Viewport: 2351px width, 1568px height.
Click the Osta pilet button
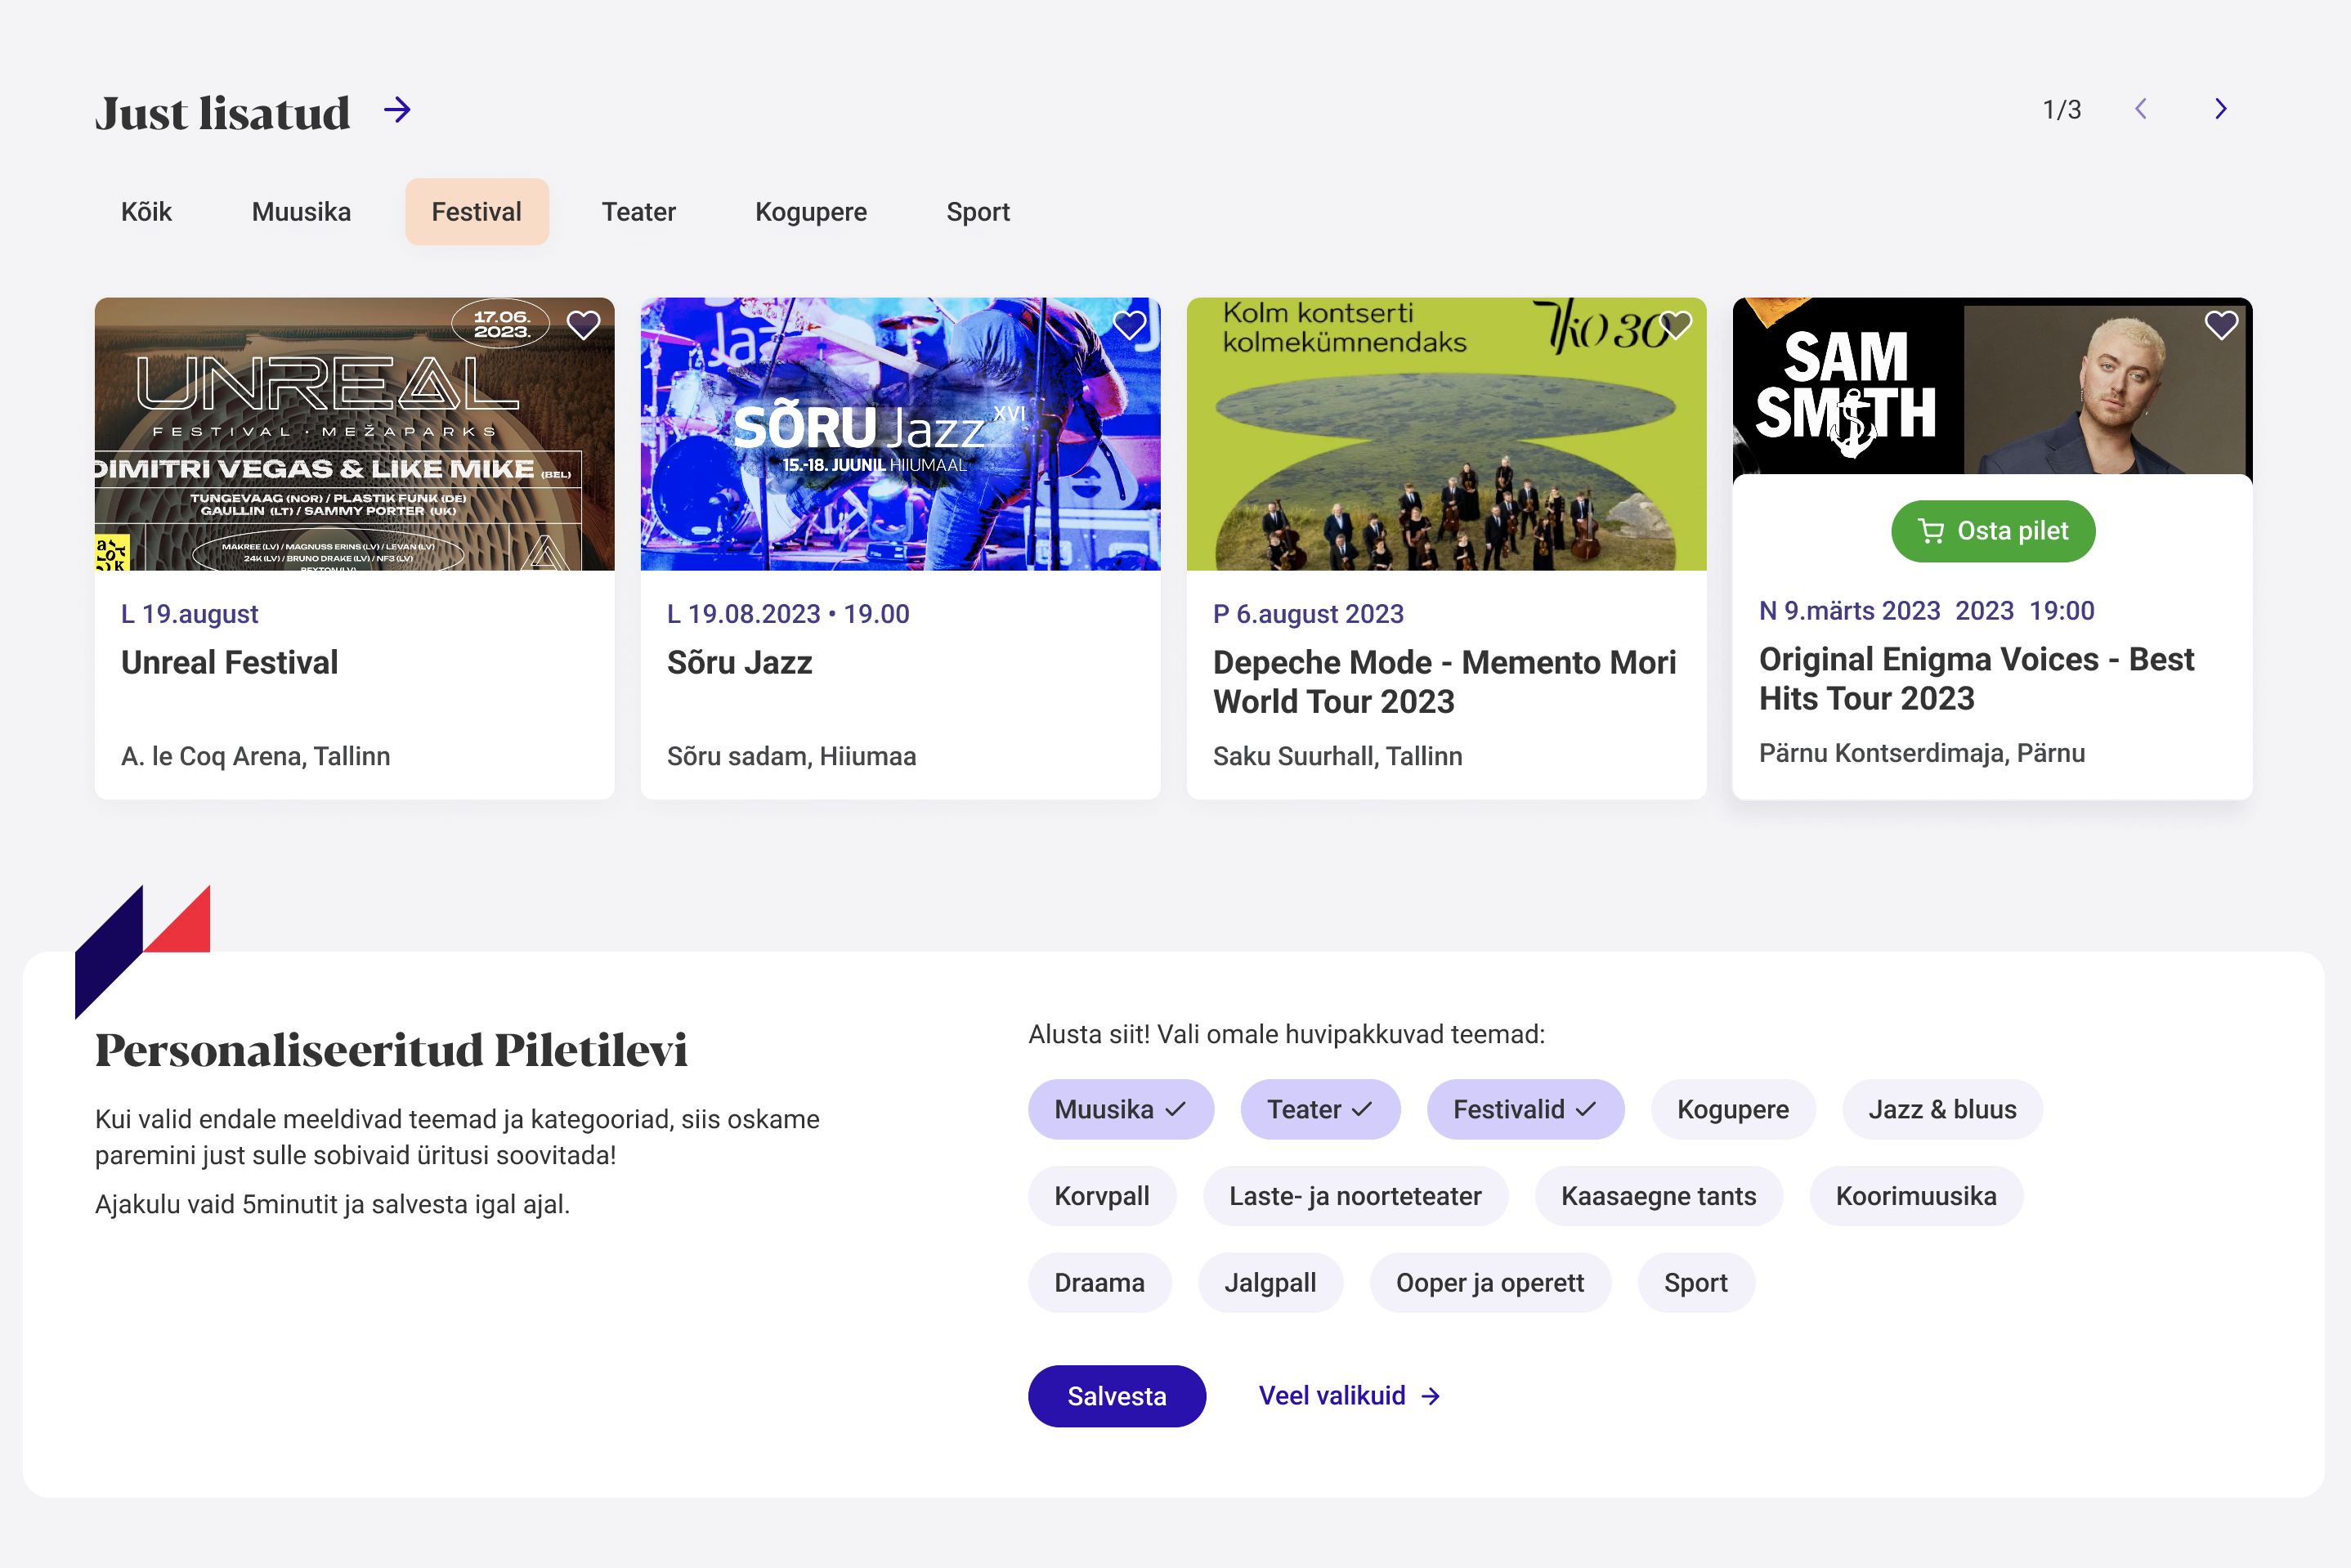[1993, 531]
